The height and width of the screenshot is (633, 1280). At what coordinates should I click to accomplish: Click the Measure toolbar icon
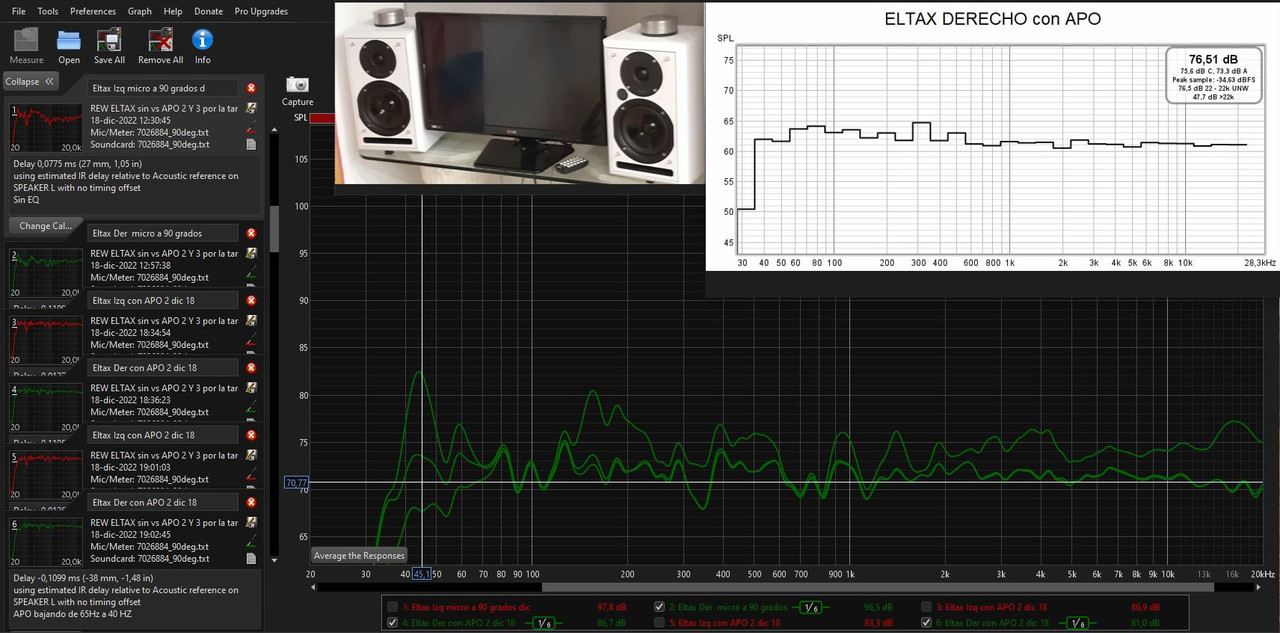coord(25,41)
